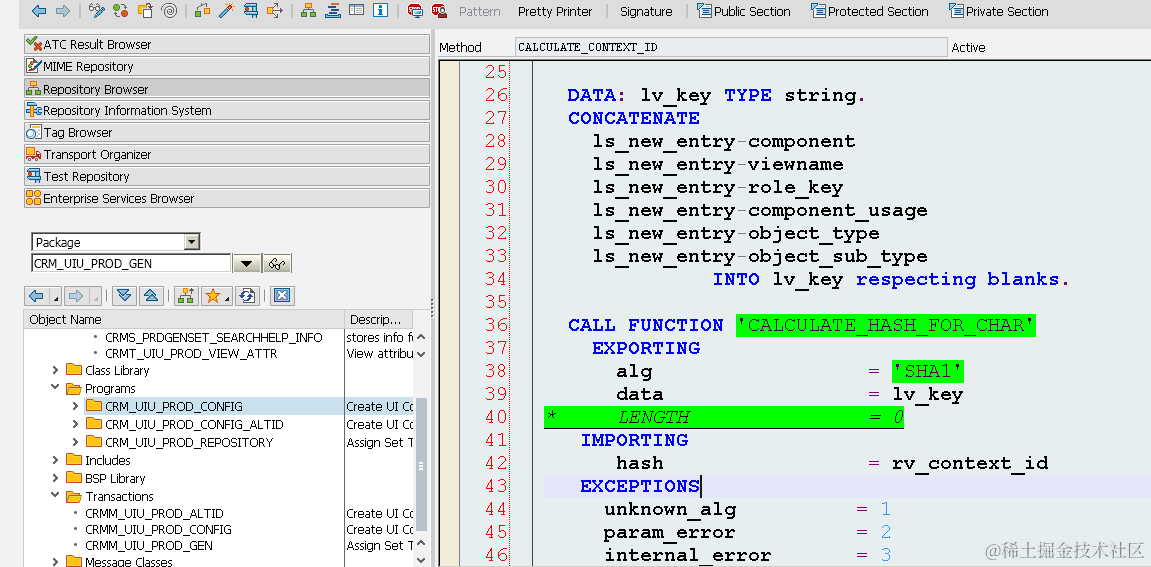Close object browser with X icon
1151x567 pixels.
283,295
